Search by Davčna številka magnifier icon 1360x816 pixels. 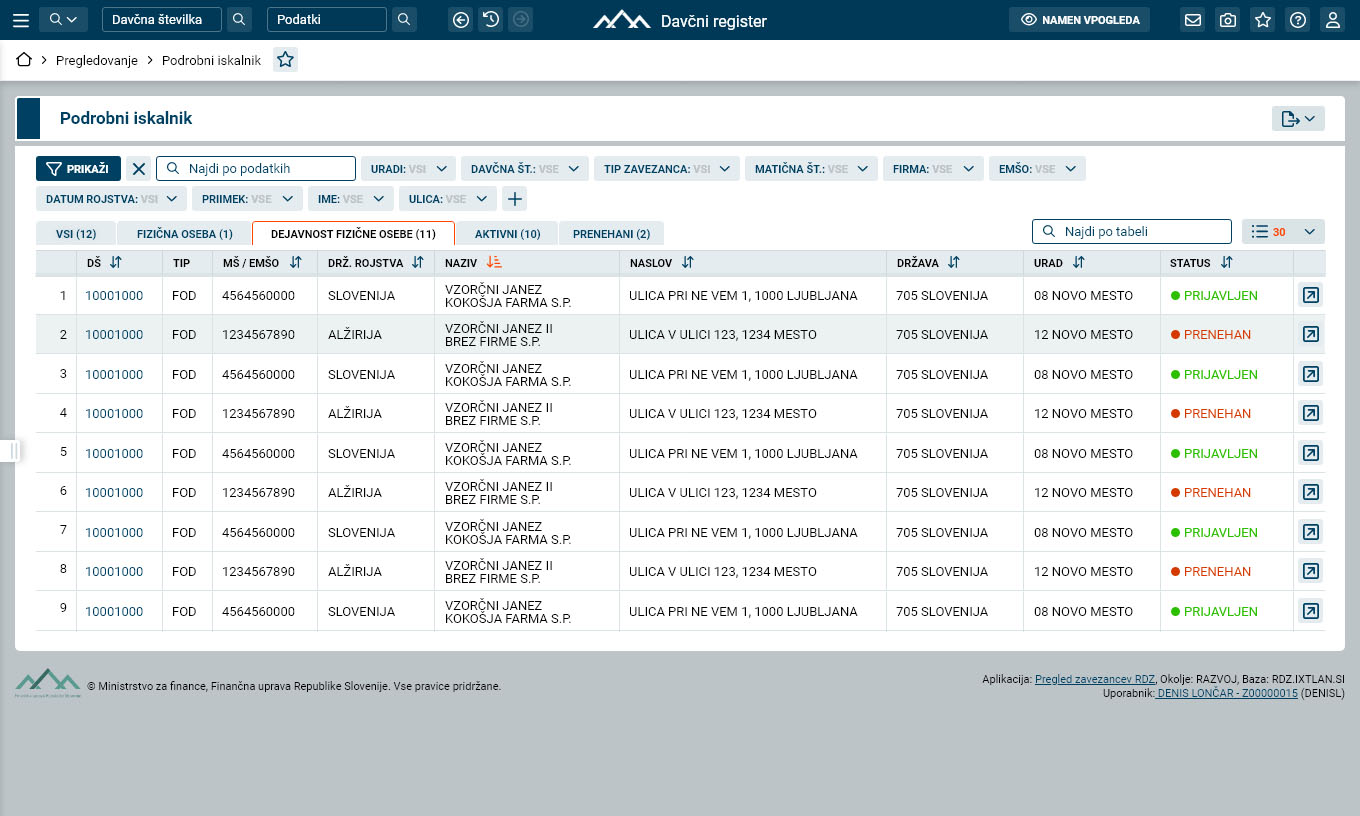coord(239,20)
